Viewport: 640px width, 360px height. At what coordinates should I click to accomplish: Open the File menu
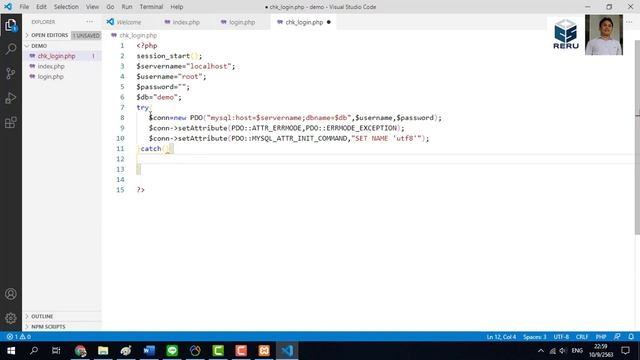(24, 7)
